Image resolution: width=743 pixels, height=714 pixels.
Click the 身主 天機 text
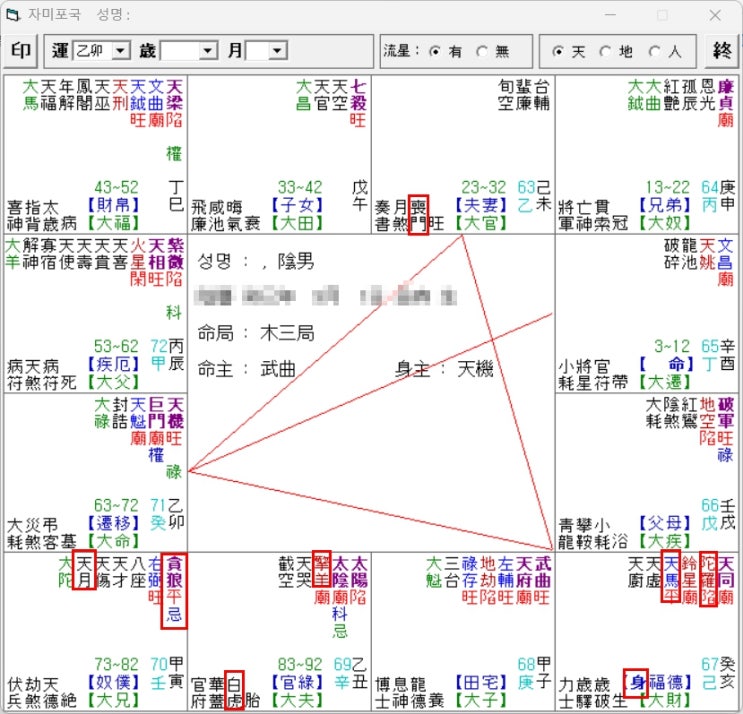click(444, 369)
